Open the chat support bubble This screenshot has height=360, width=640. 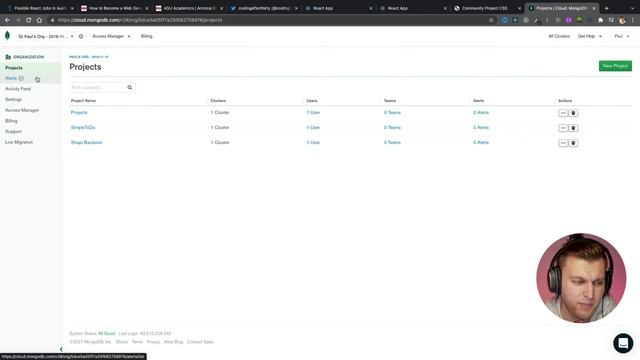tap(623, 343)
